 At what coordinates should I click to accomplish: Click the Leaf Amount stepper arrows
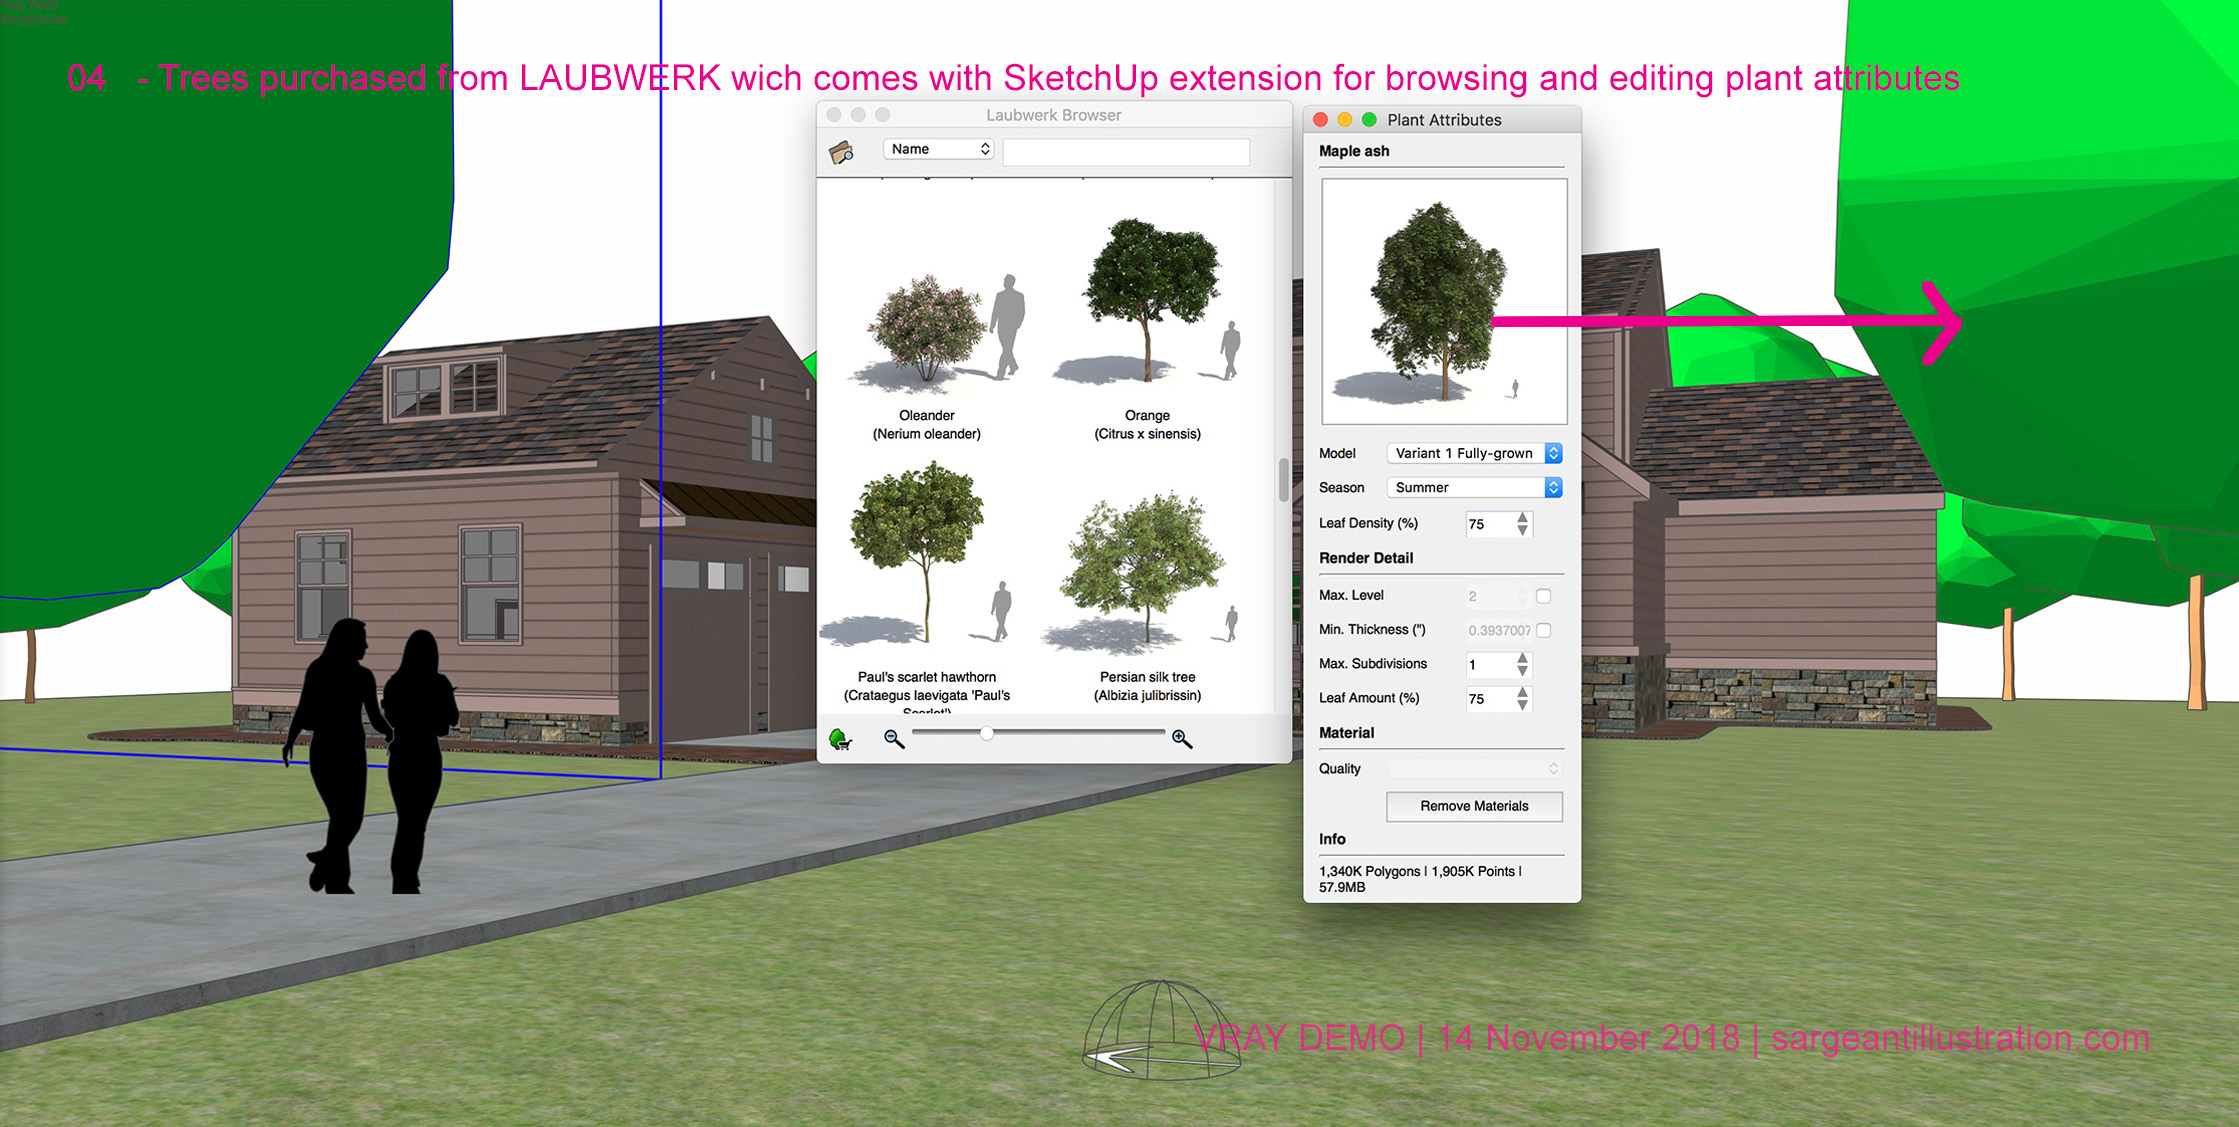[x=1522, y=699]
